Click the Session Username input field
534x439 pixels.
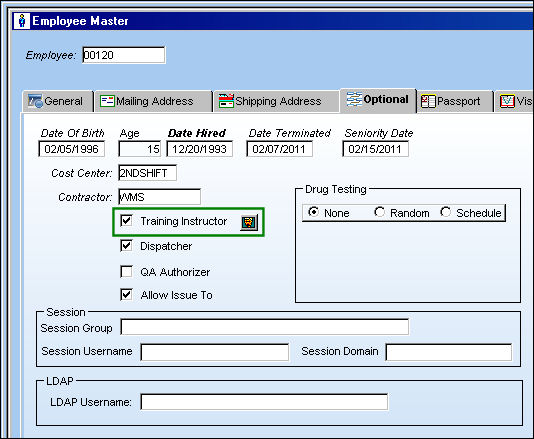[x=215, y=352]
